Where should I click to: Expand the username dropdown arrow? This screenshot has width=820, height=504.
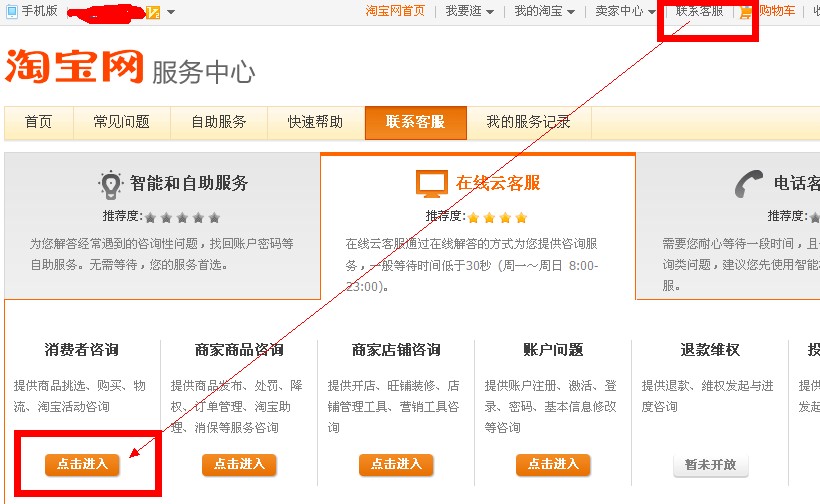[171, 12]
